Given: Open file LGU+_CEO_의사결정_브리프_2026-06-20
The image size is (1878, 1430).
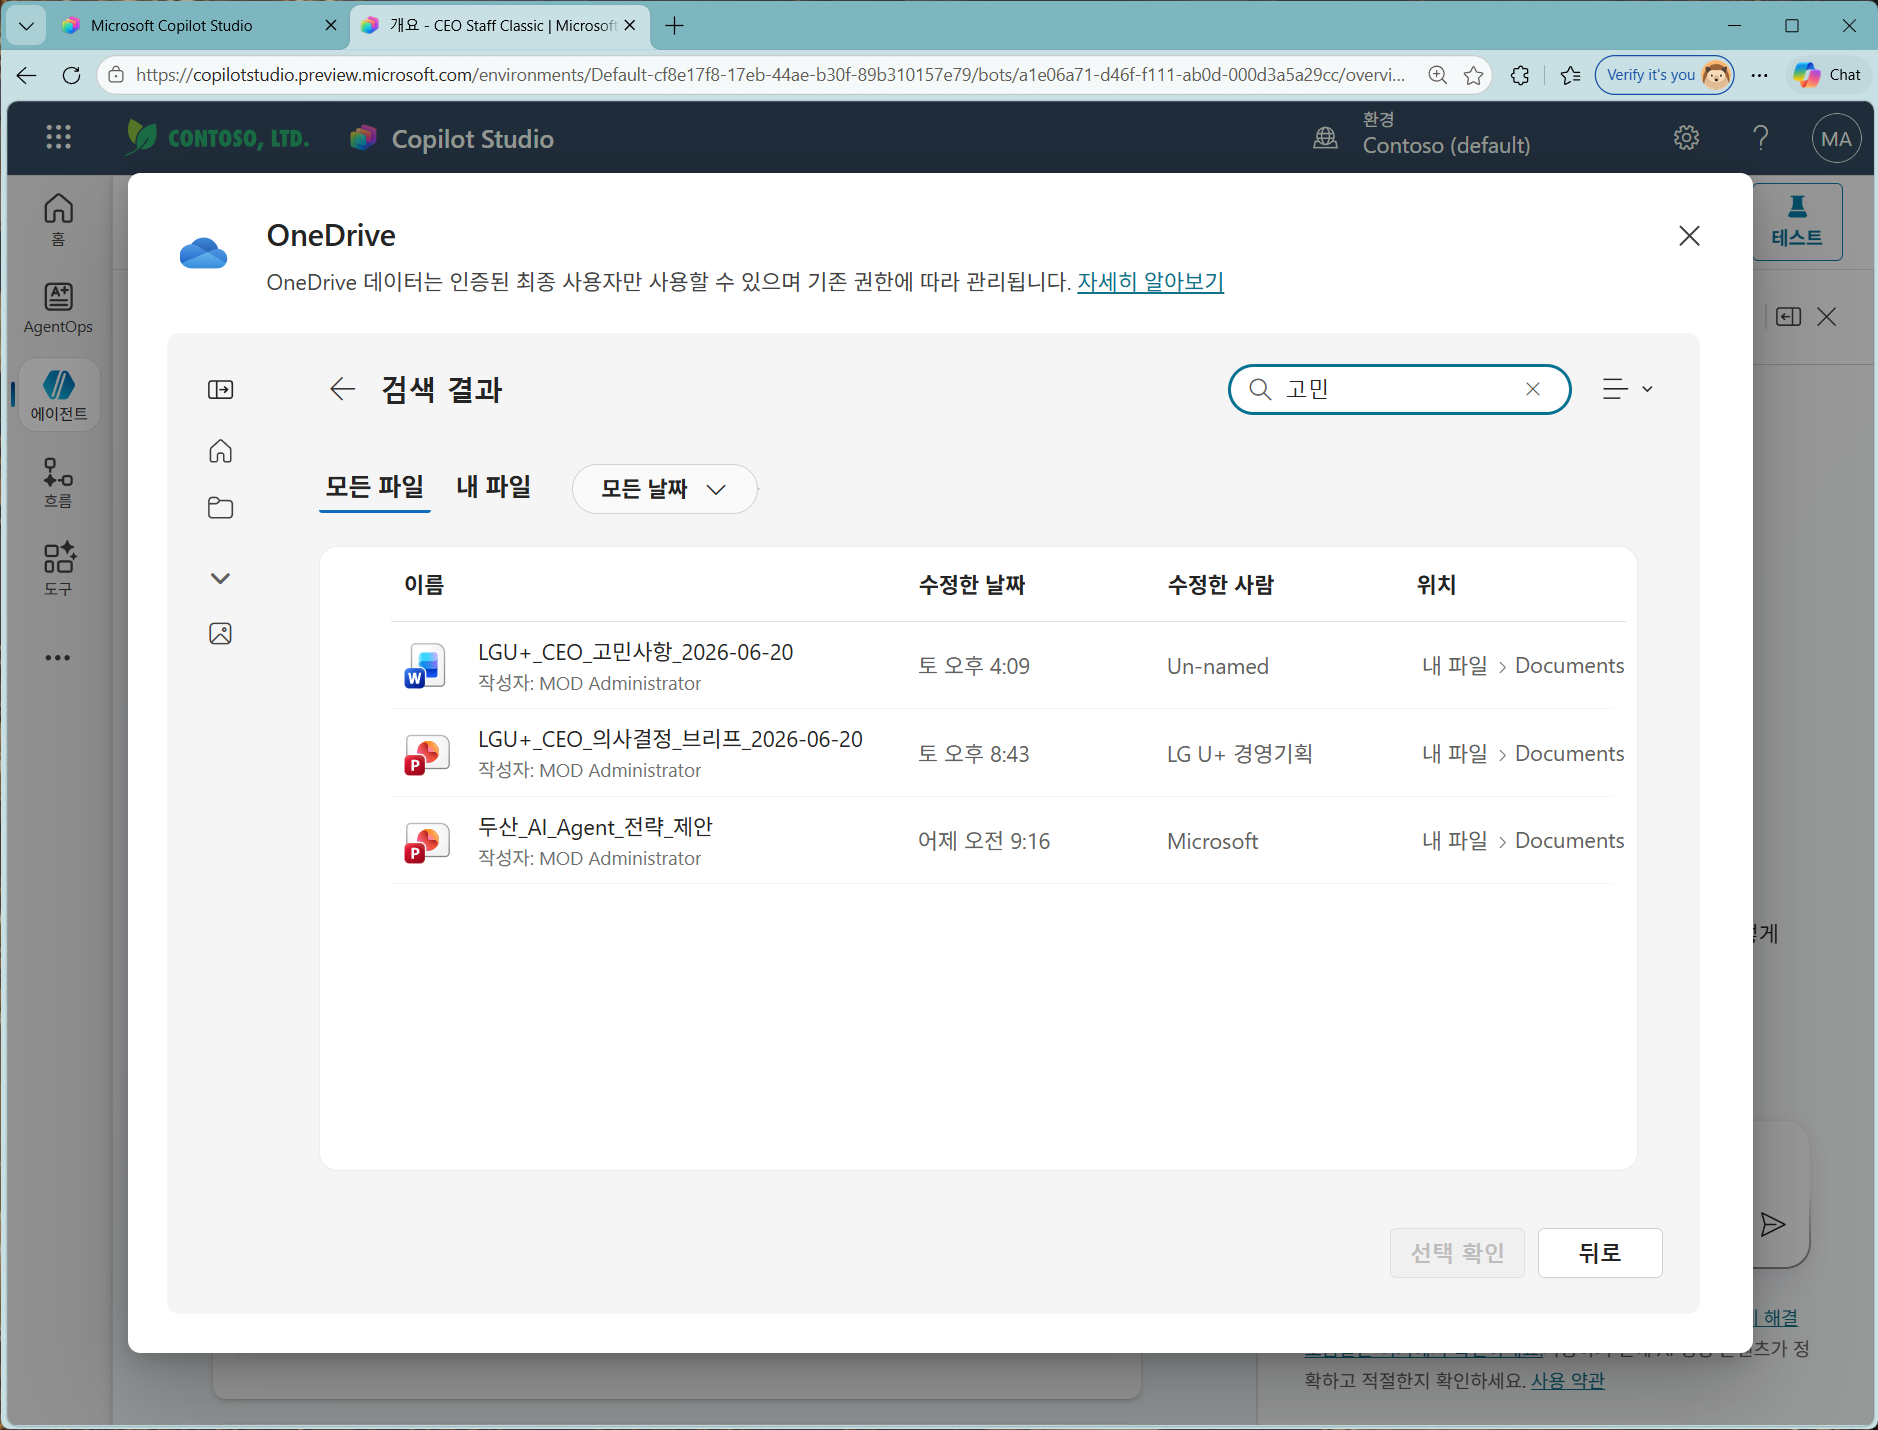Looking at the screenshot, I should click(670, 739).
